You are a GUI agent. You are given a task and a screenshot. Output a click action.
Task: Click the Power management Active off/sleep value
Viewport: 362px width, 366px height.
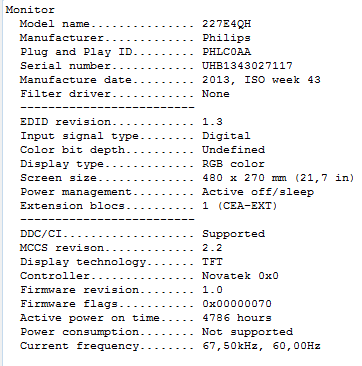tap(258, 192)
